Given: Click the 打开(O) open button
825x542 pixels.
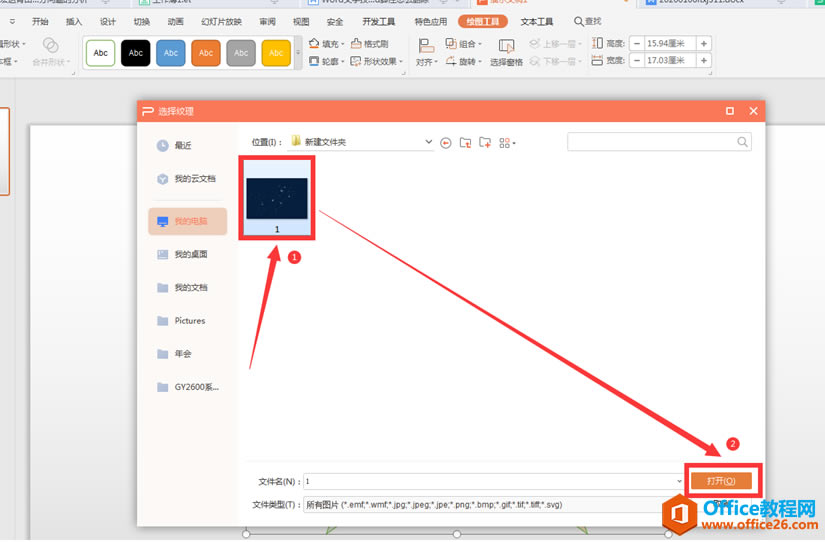Looking at the screenshot, I should (721, 481).
